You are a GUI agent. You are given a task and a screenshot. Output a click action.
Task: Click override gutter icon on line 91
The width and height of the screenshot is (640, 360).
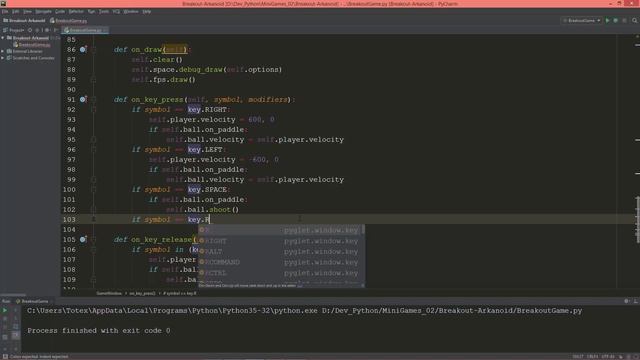83,99
